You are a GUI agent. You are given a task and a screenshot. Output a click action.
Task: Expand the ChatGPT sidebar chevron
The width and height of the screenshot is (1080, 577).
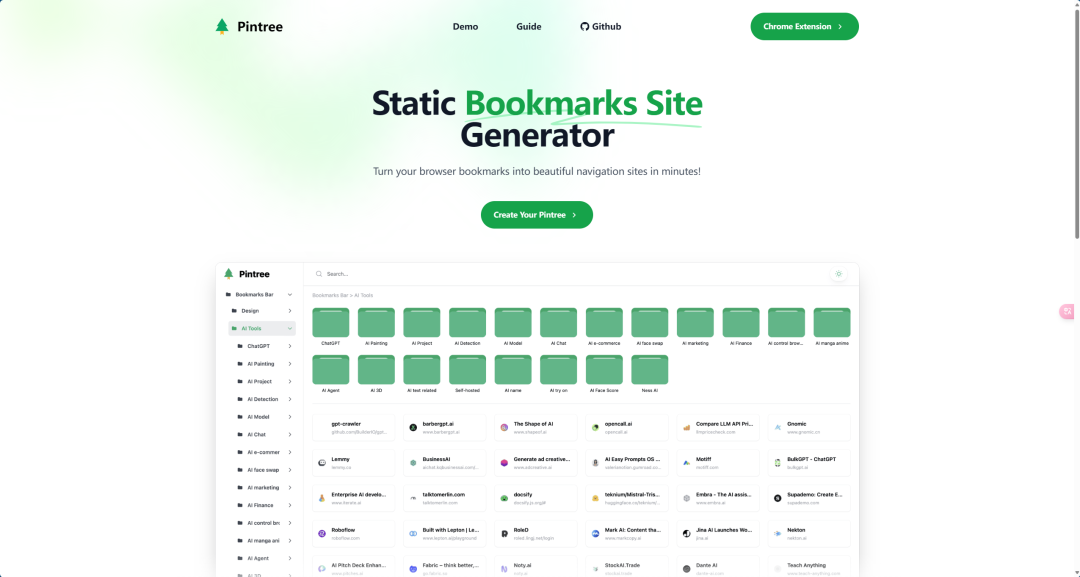(290, 346)
